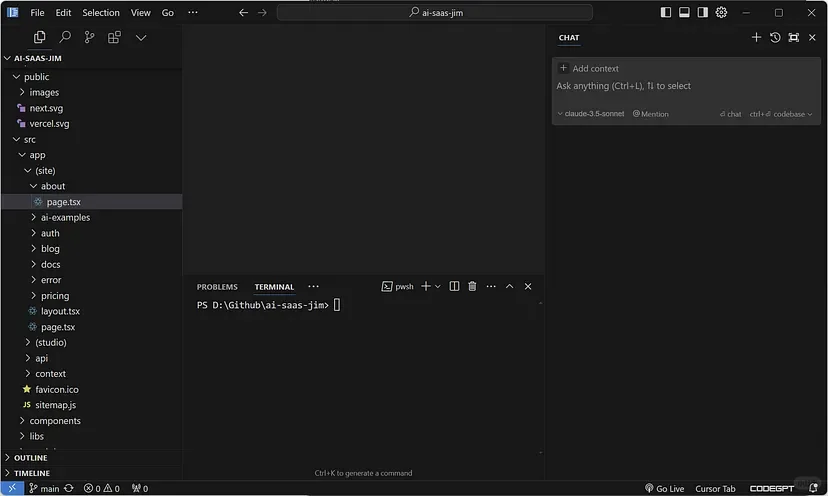Toggle bottom panel layout icon
Viewport: 828px width, 496px height.
[x=684, y=12]
